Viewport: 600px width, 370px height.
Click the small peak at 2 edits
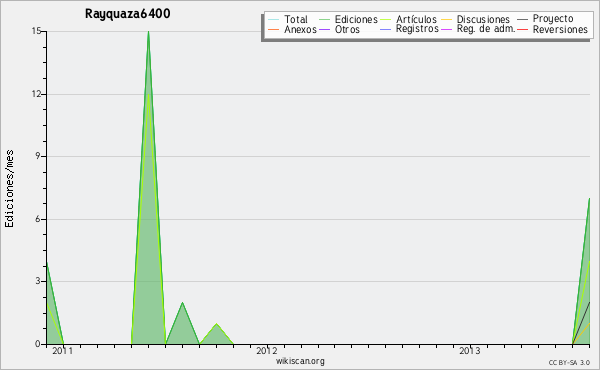tap(183, 303)
